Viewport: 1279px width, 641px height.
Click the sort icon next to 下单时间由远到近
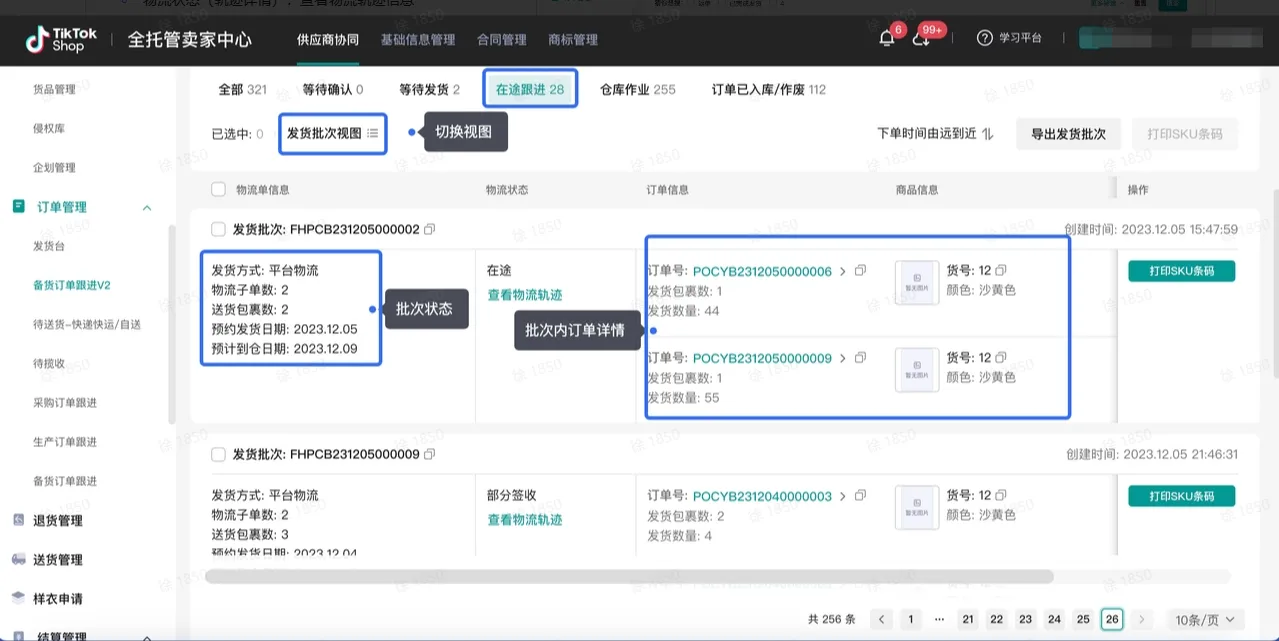pos(987,133)
